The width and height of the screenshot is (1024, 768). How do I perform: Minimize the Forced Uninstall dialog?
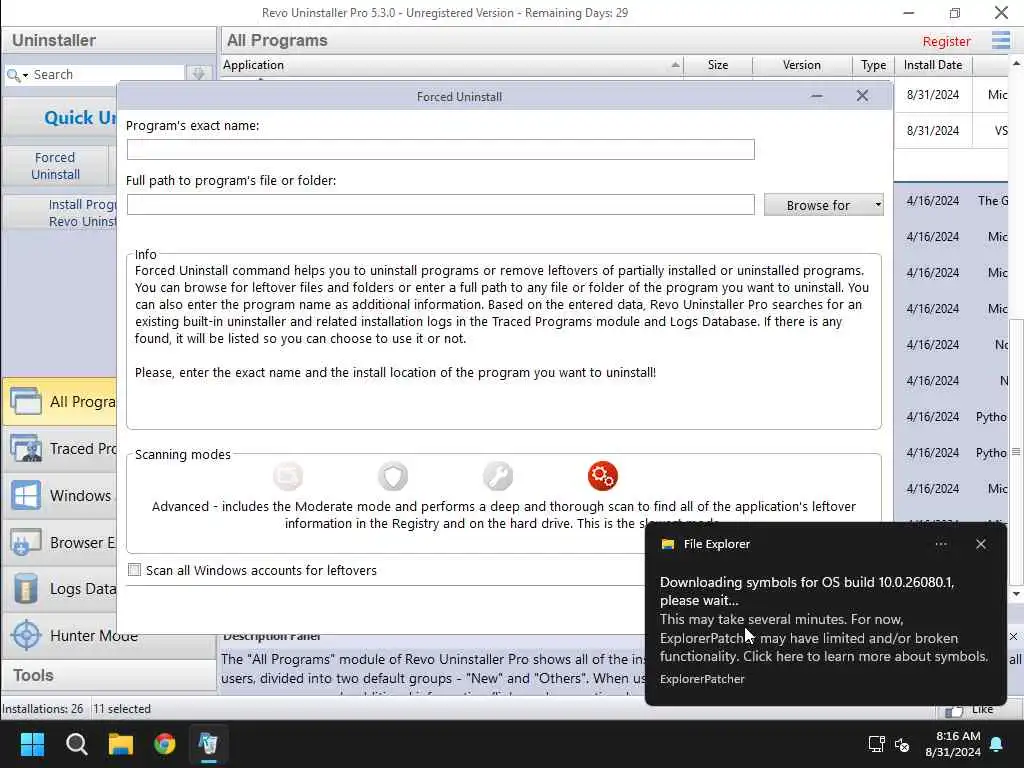pos(816,96)
